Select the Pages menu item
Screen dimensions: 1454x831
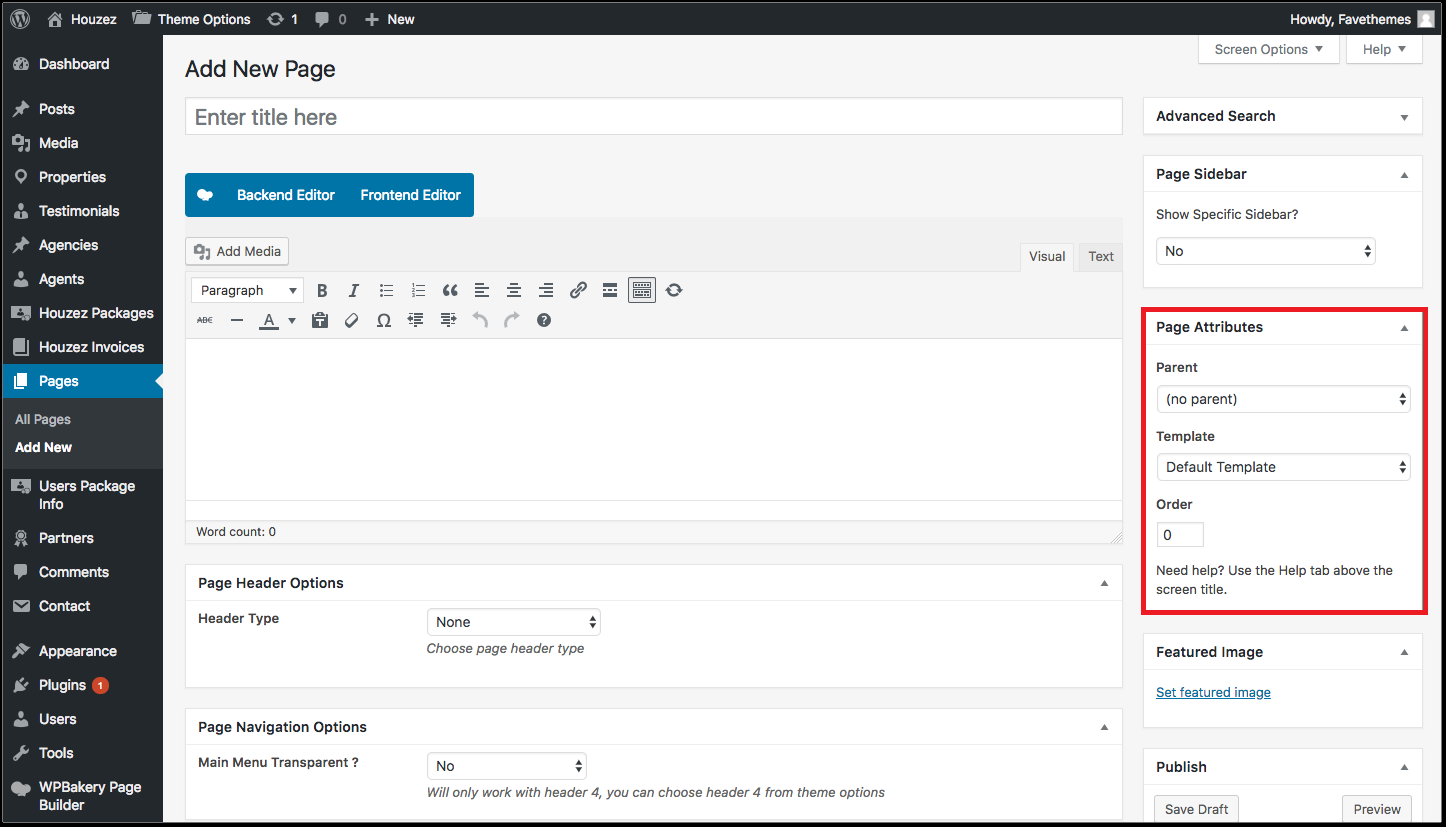click(x=81, y=381)
